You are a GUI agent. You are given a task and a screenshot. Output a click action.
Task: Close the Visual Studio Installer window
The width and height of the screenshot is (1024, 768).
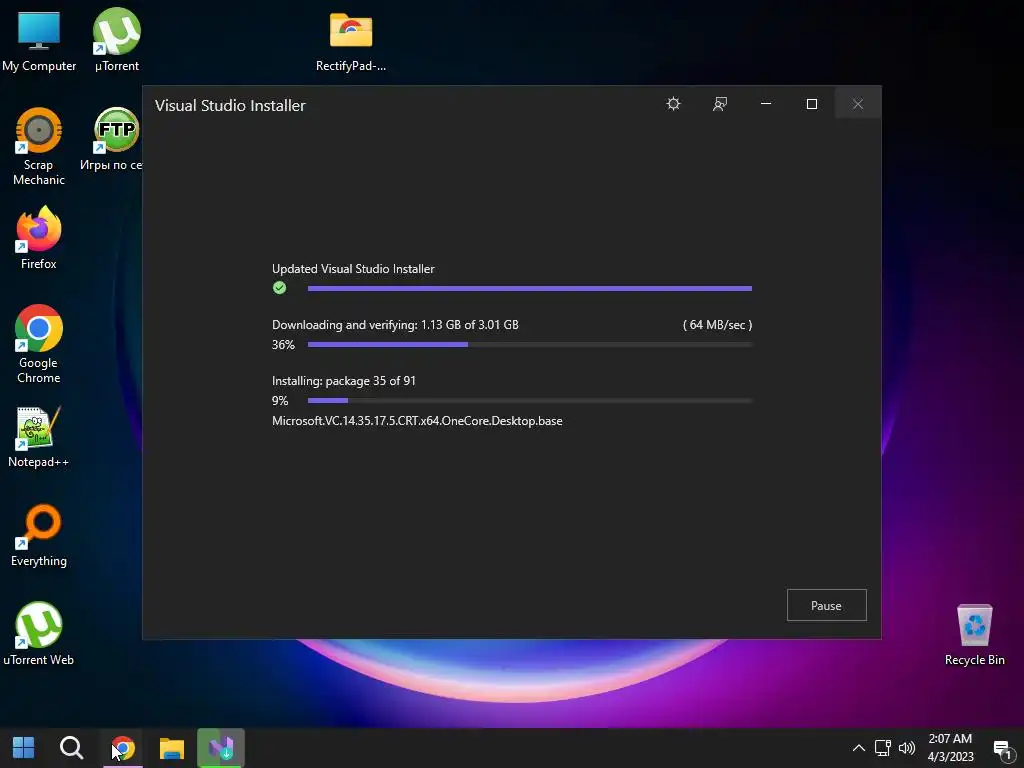(857, 104)
